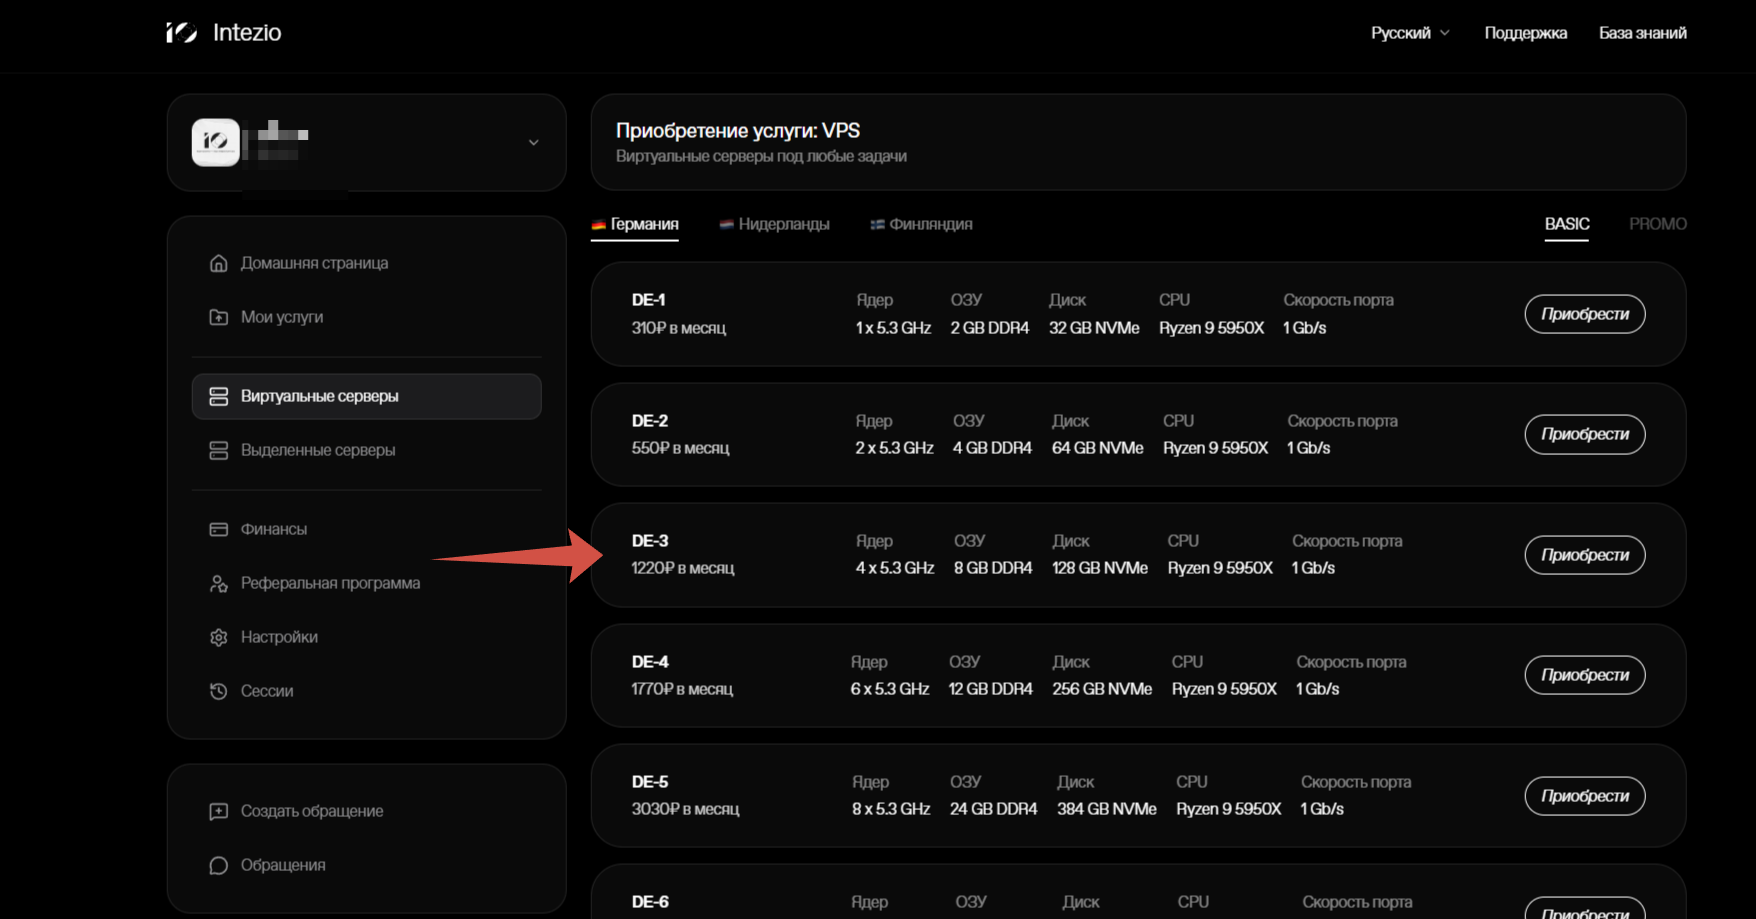This screenshot has height=919, width=1756.
Task: Switch to the Нидерланды tab
Action: point(774,224)
